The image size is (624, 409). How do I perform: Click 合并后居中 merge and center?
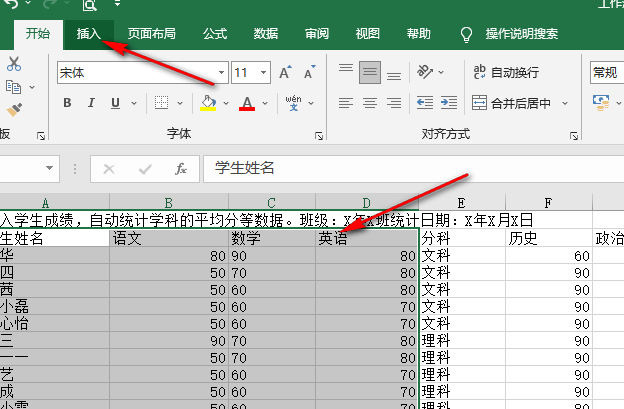(512, 103)
